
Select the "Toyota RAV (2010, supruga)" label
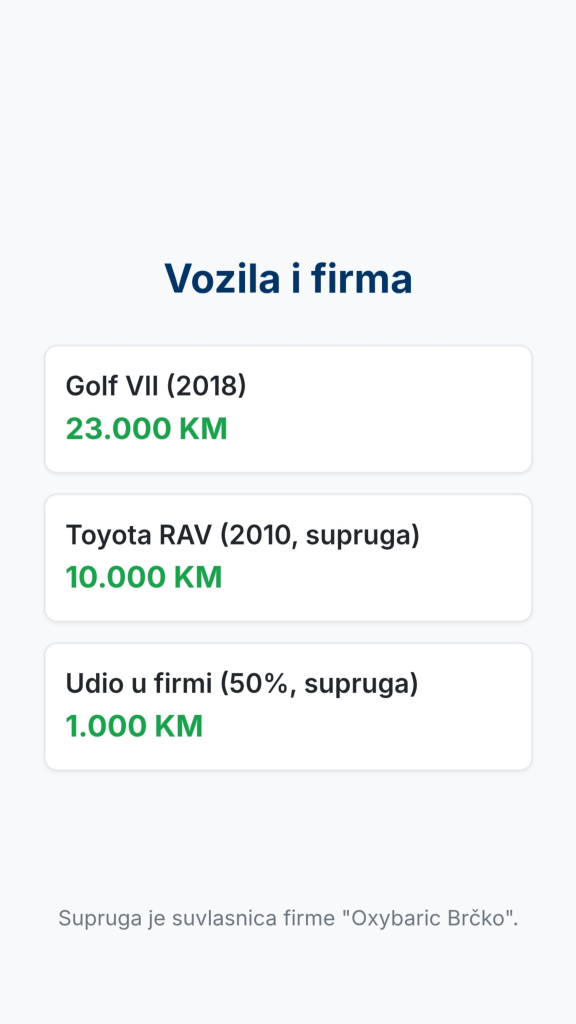tap(243, 535)
